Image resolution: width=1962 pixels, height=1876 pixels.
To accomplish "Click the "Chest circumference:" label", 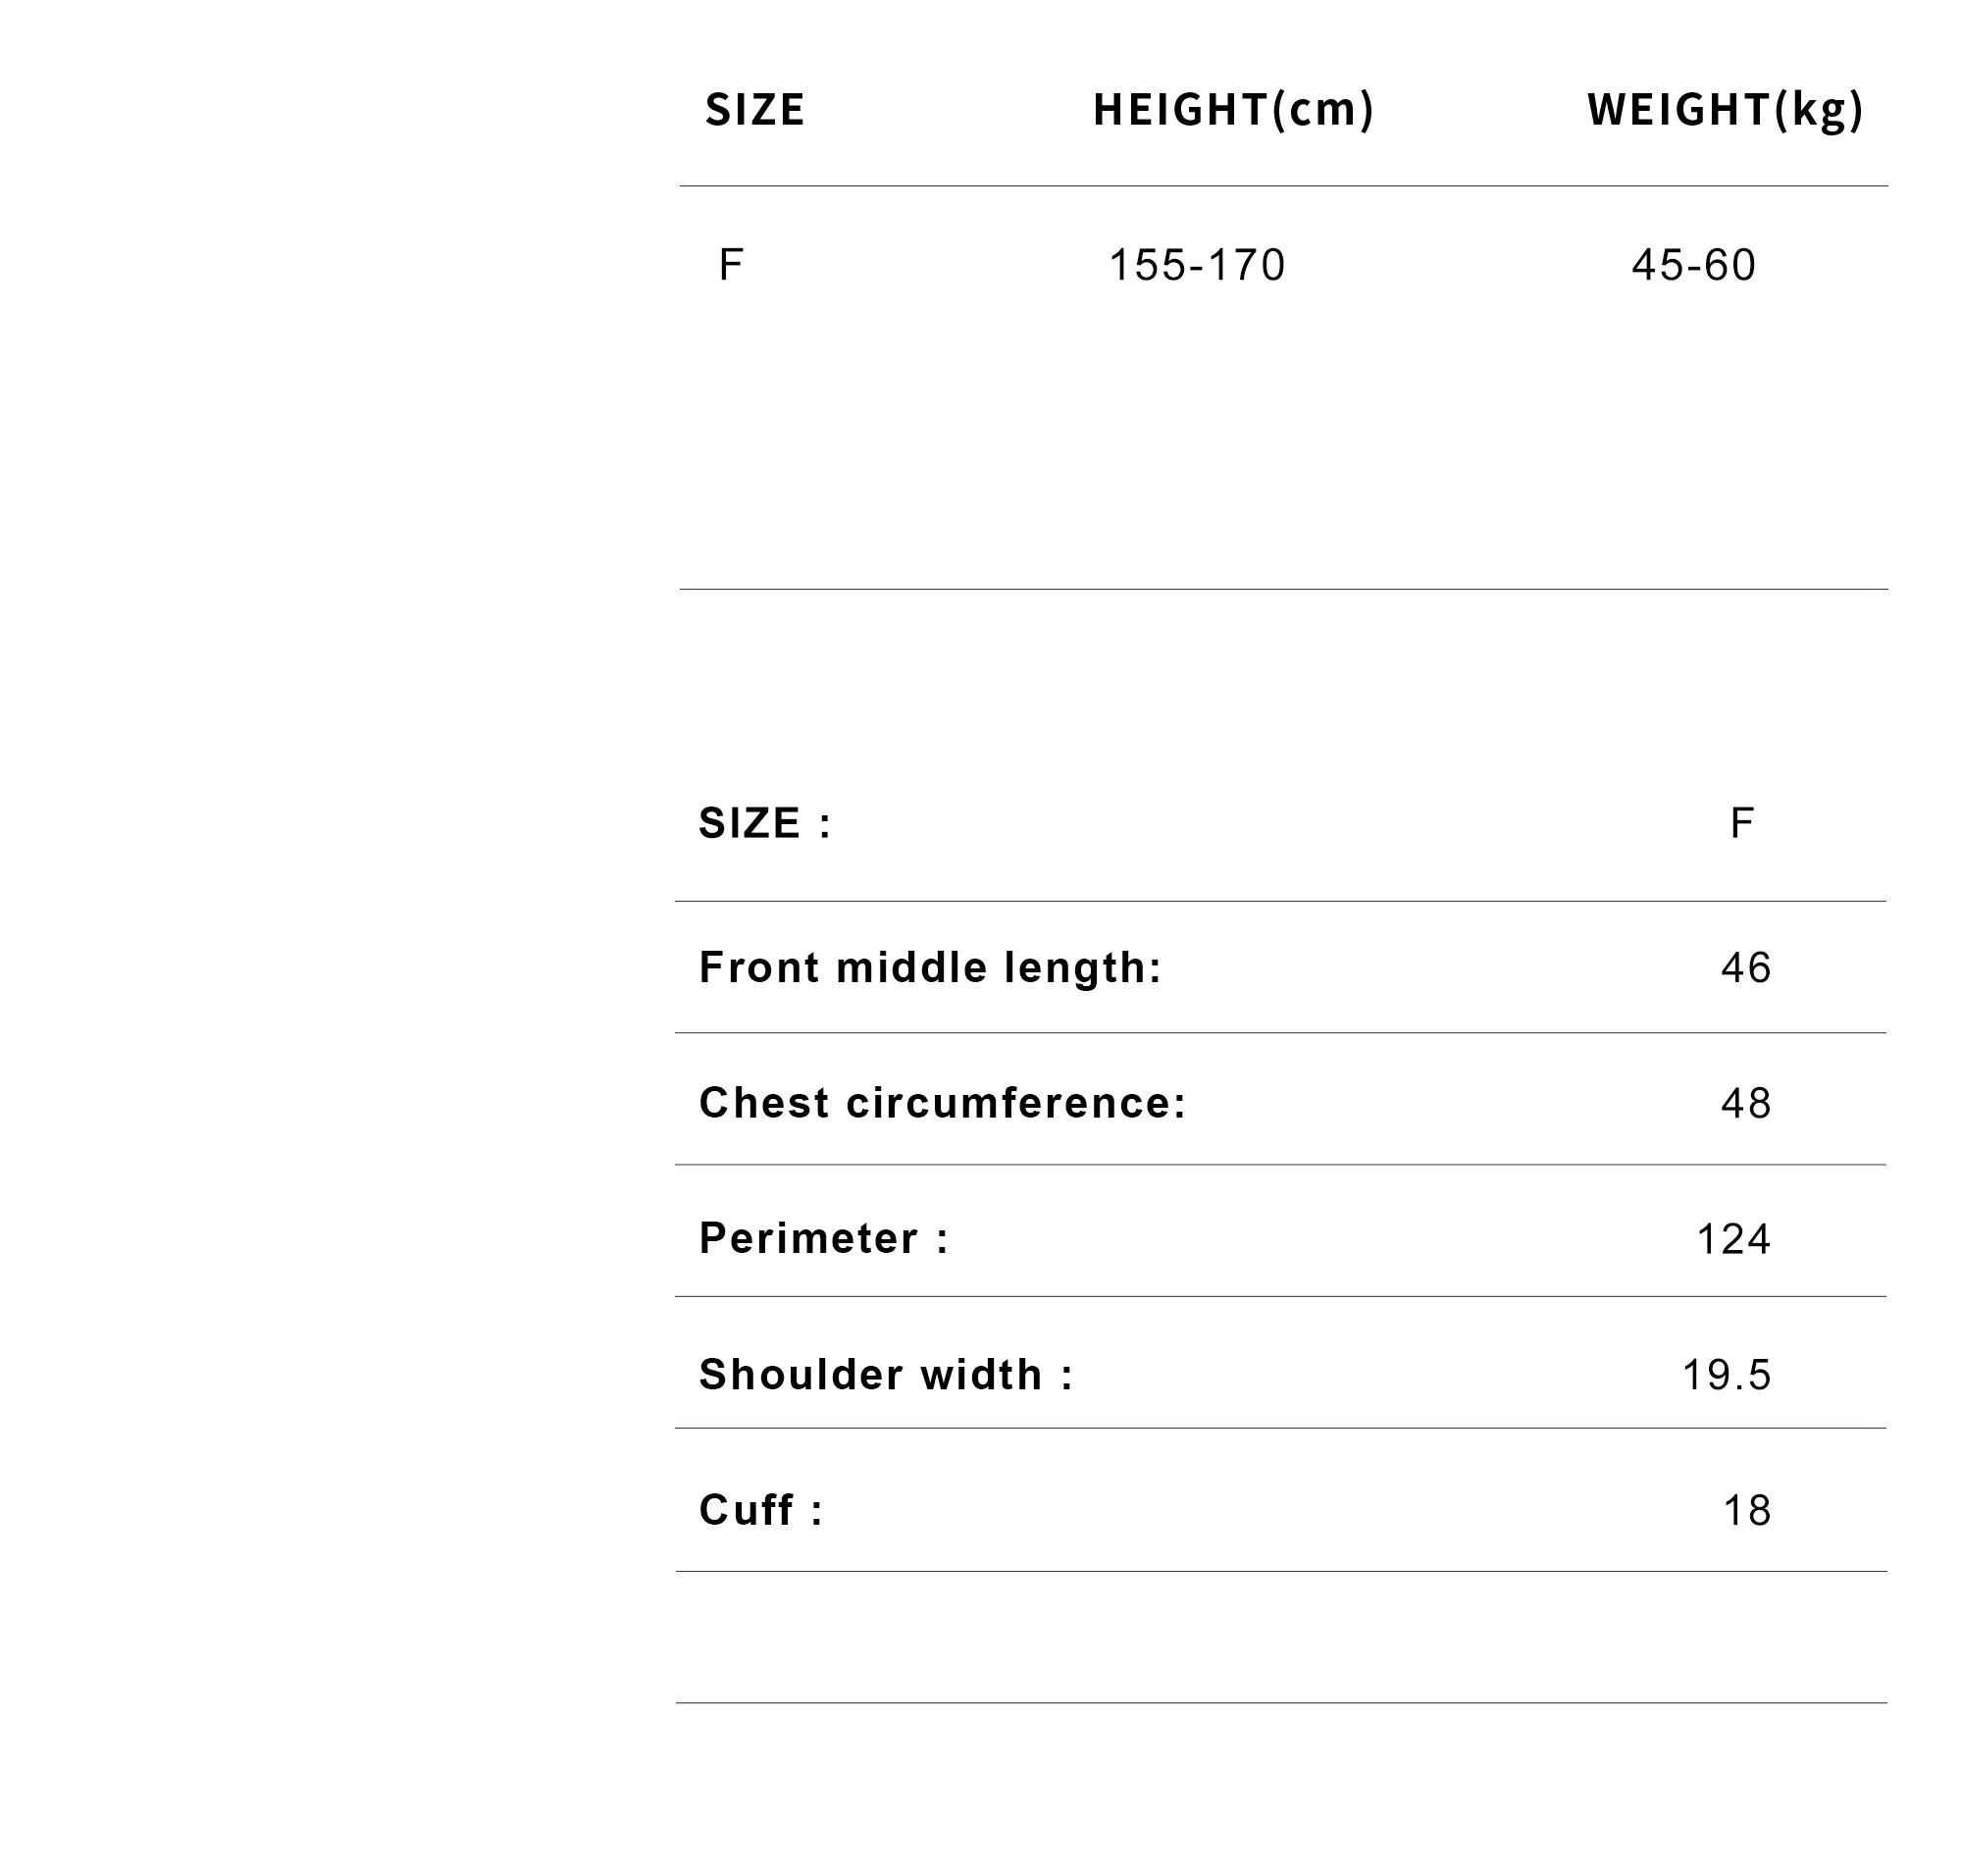I will point(942,1103).
